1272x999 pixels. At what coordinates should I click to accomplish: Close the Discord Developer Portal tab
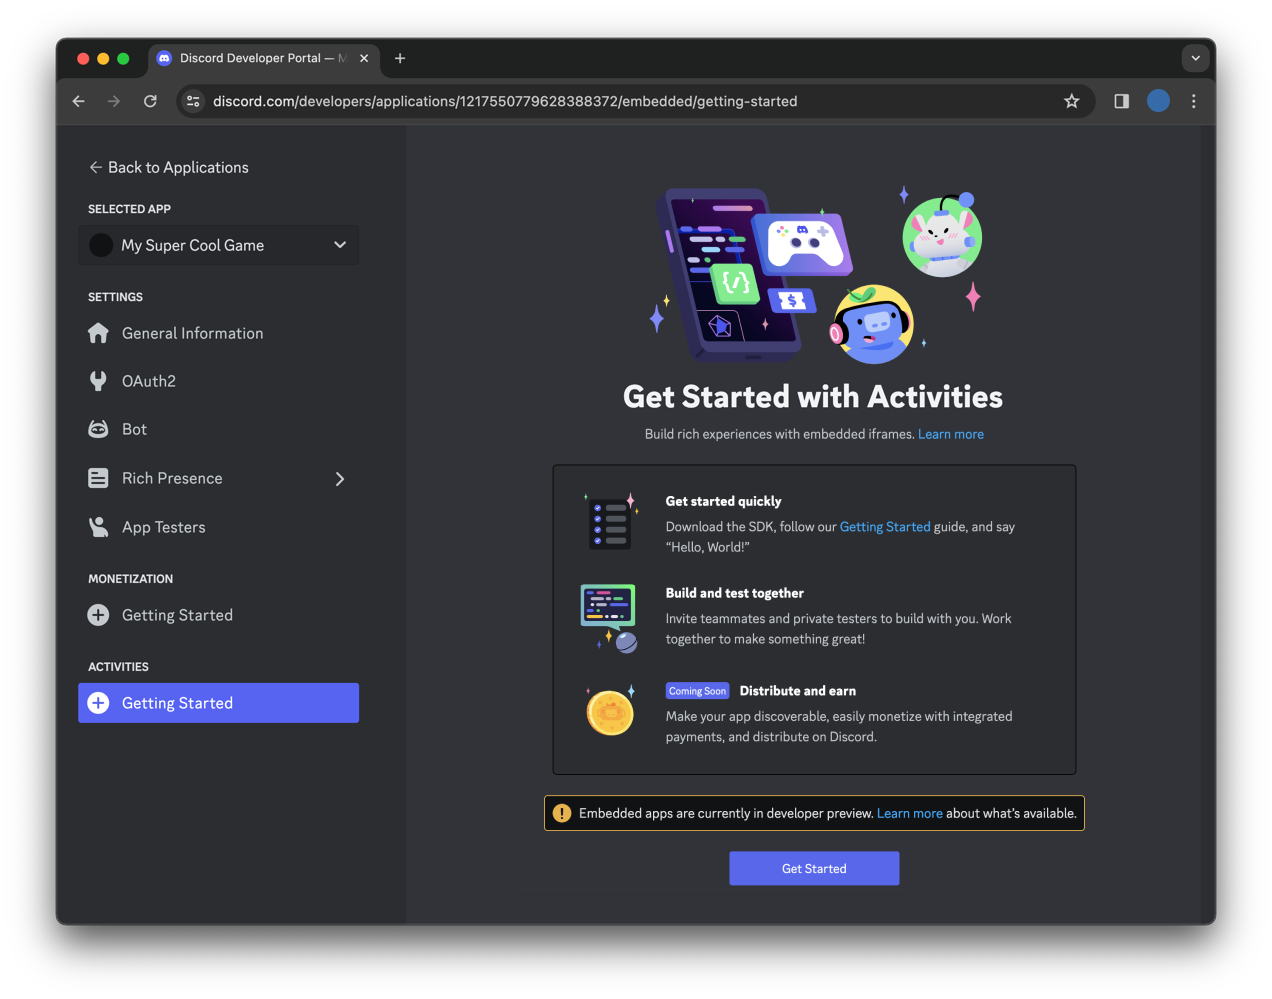pyautogui.click(x=364, y=58)
